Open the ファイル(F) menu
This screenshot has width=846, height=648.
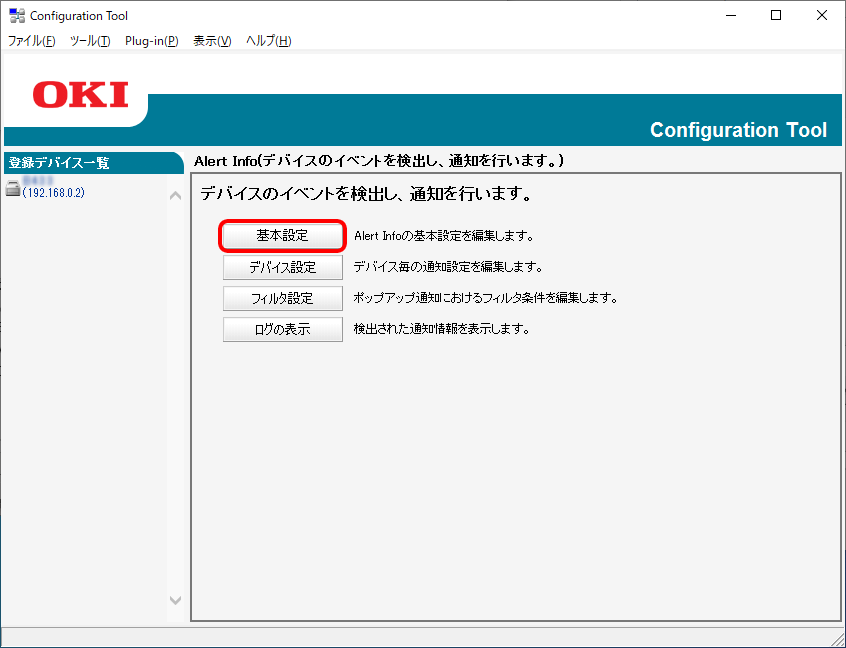[32, 41]
